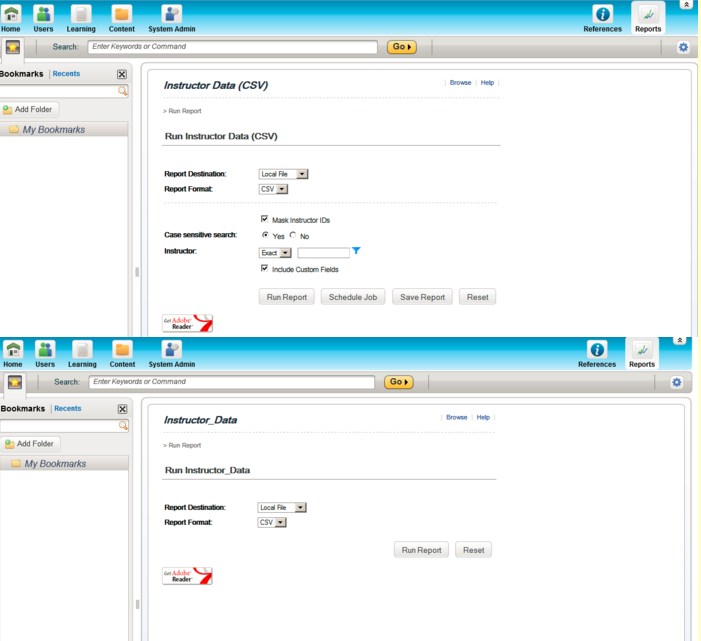Open My Bookmarks folder in bottom screen
This screenshot has height=641, width=701.
coord(55,464)
